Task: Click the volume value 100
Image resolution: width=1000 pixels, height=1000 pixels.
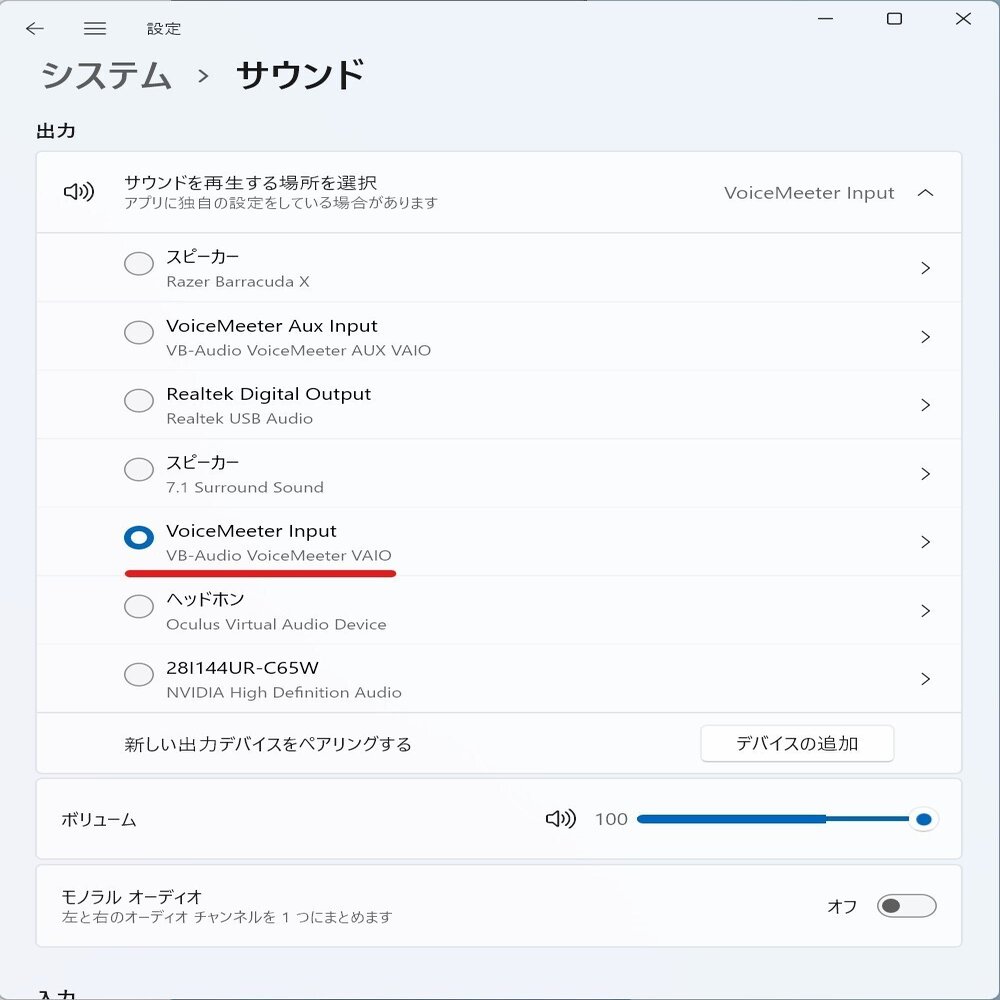Action: pyautogui.click(x=611, y=819)
